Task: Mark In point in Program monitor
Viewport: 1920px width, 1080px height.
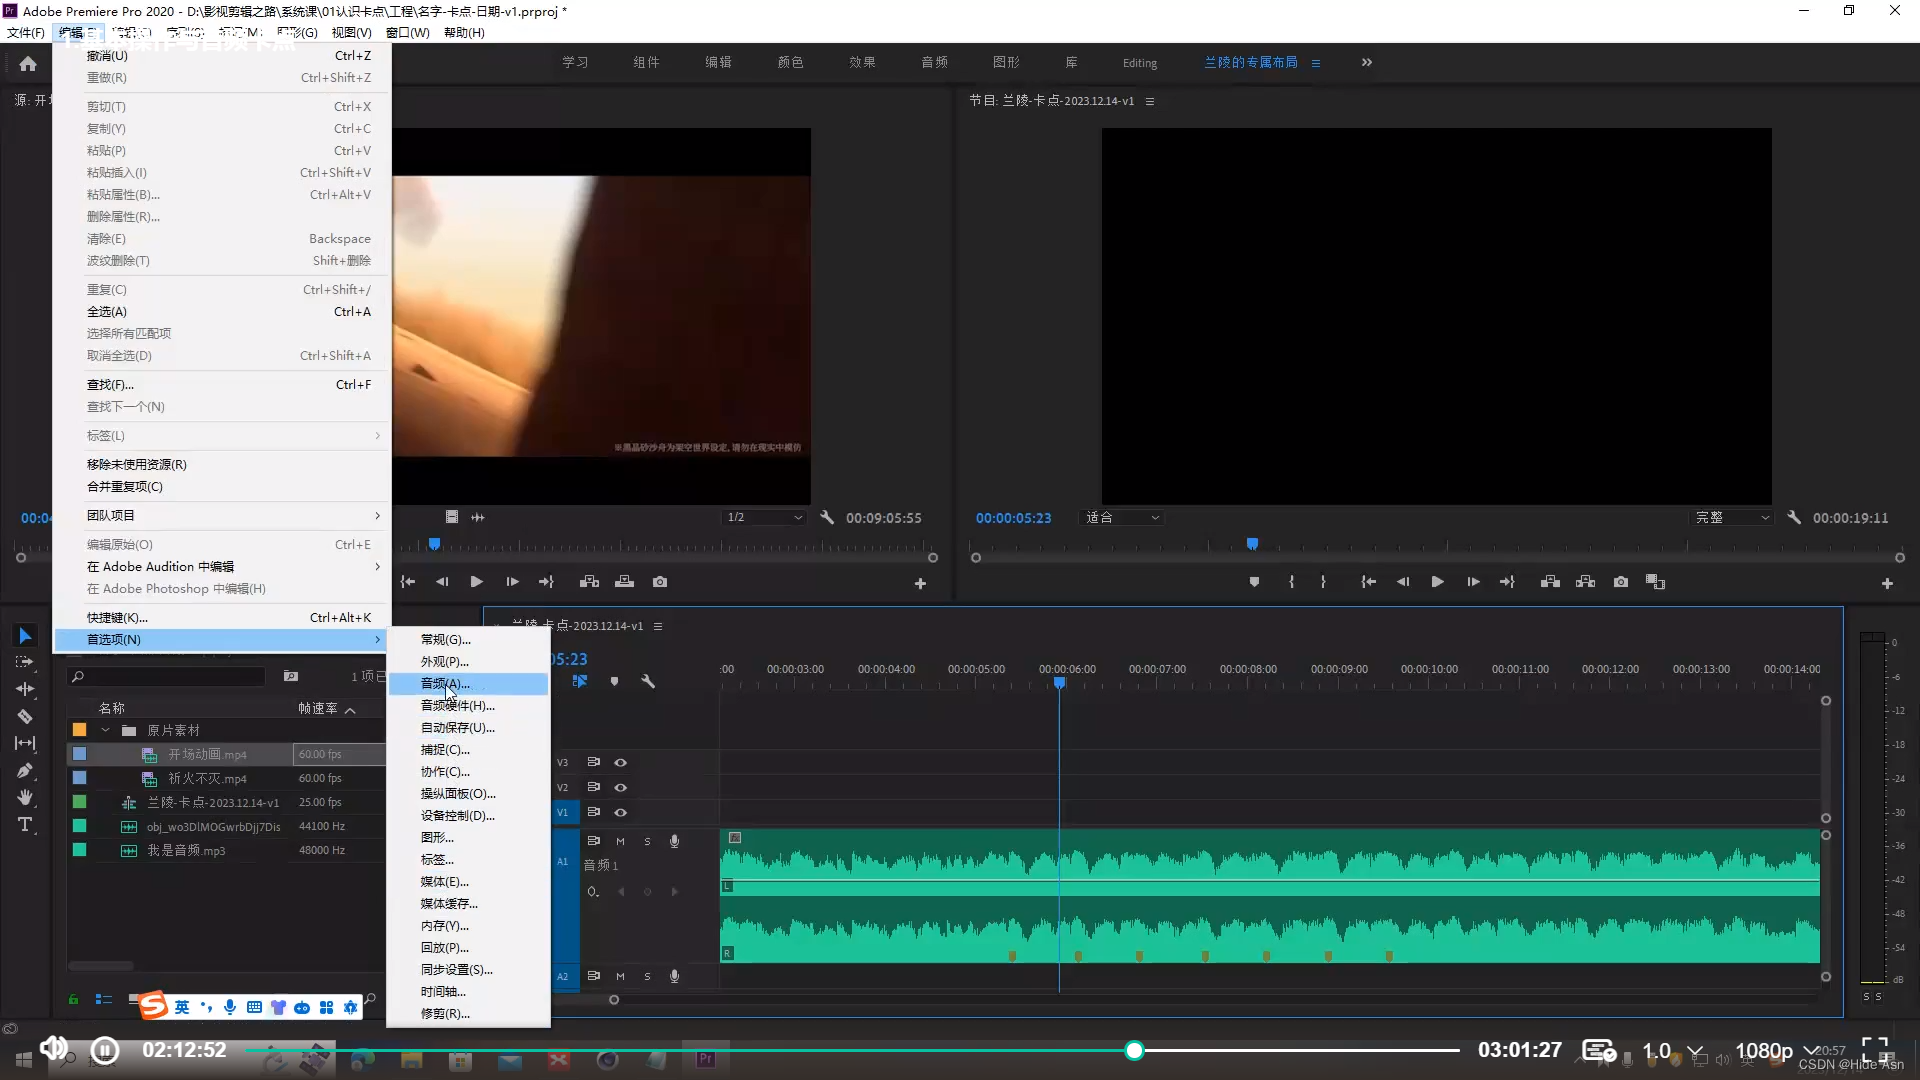Action: pos(1291,582)
